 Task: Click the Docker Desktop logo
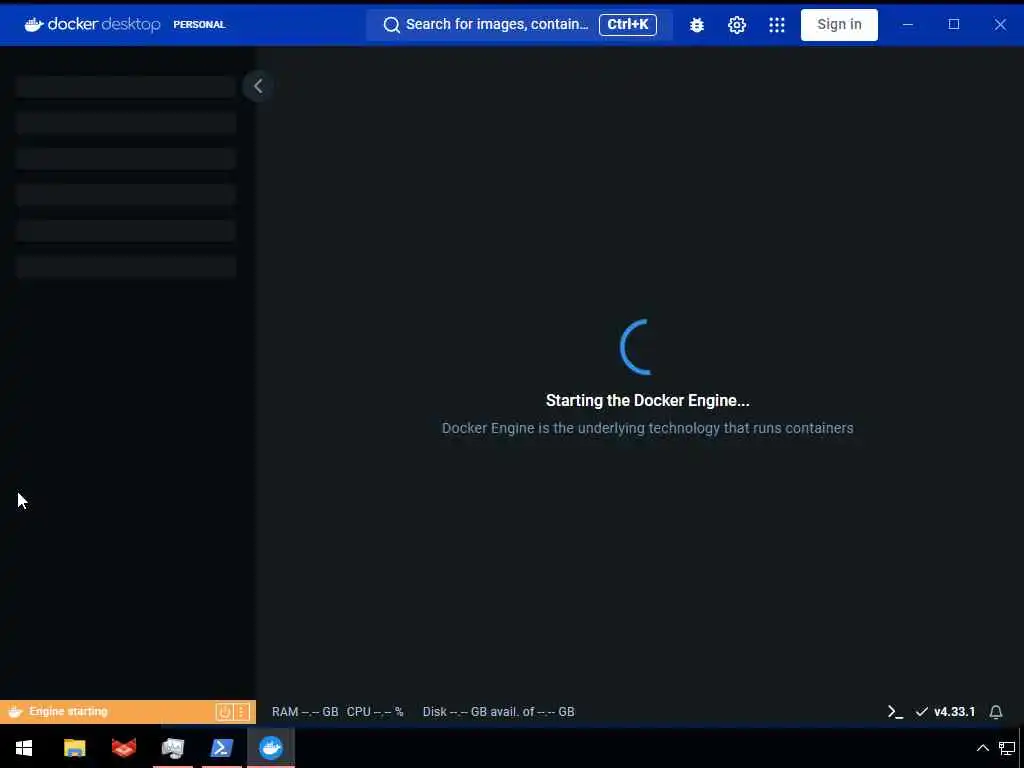pos(92,25)
